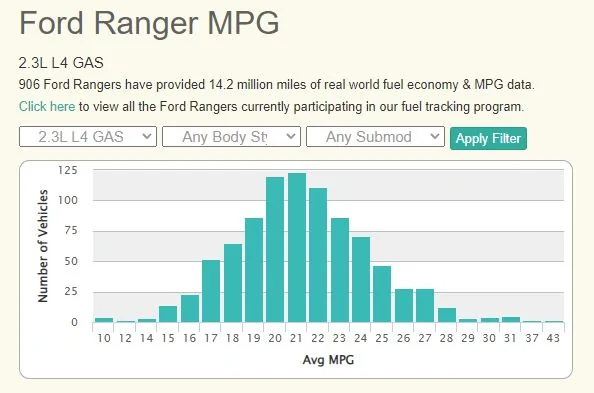This screenshot has width=594, height=393.
Task: Open the 2.3L L4 GAS engine dropdown
Action: [x=88, y=136]
